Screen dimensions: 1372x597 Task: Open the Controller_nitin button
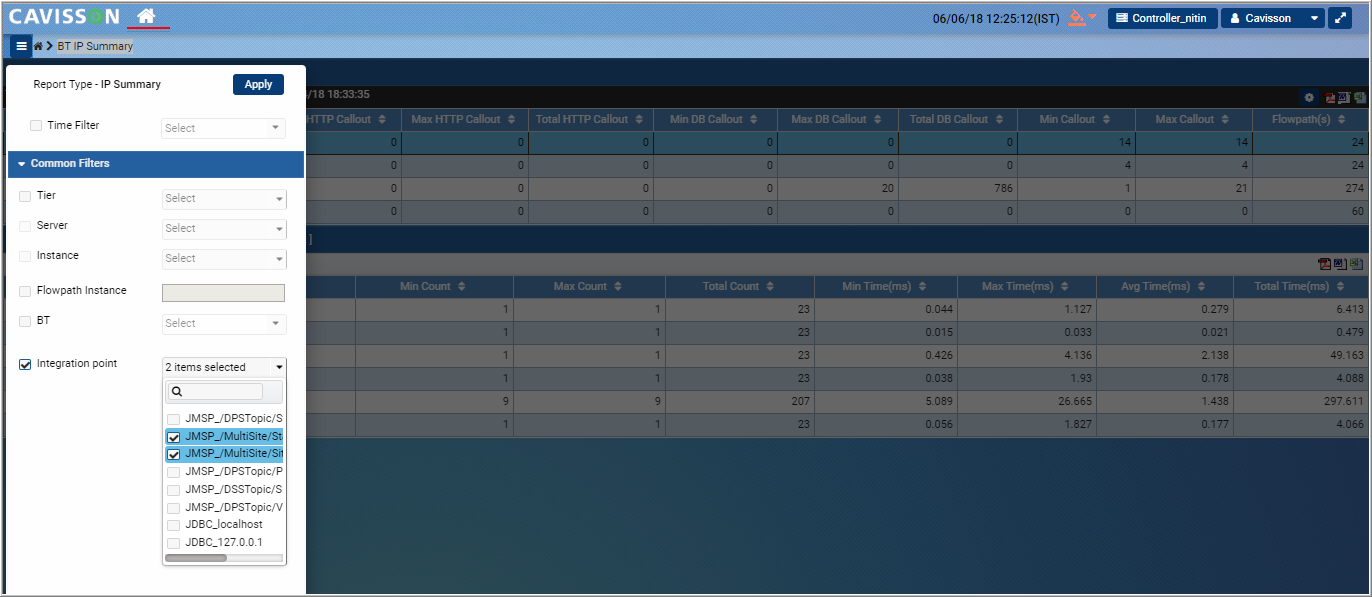click(1162, 18)
